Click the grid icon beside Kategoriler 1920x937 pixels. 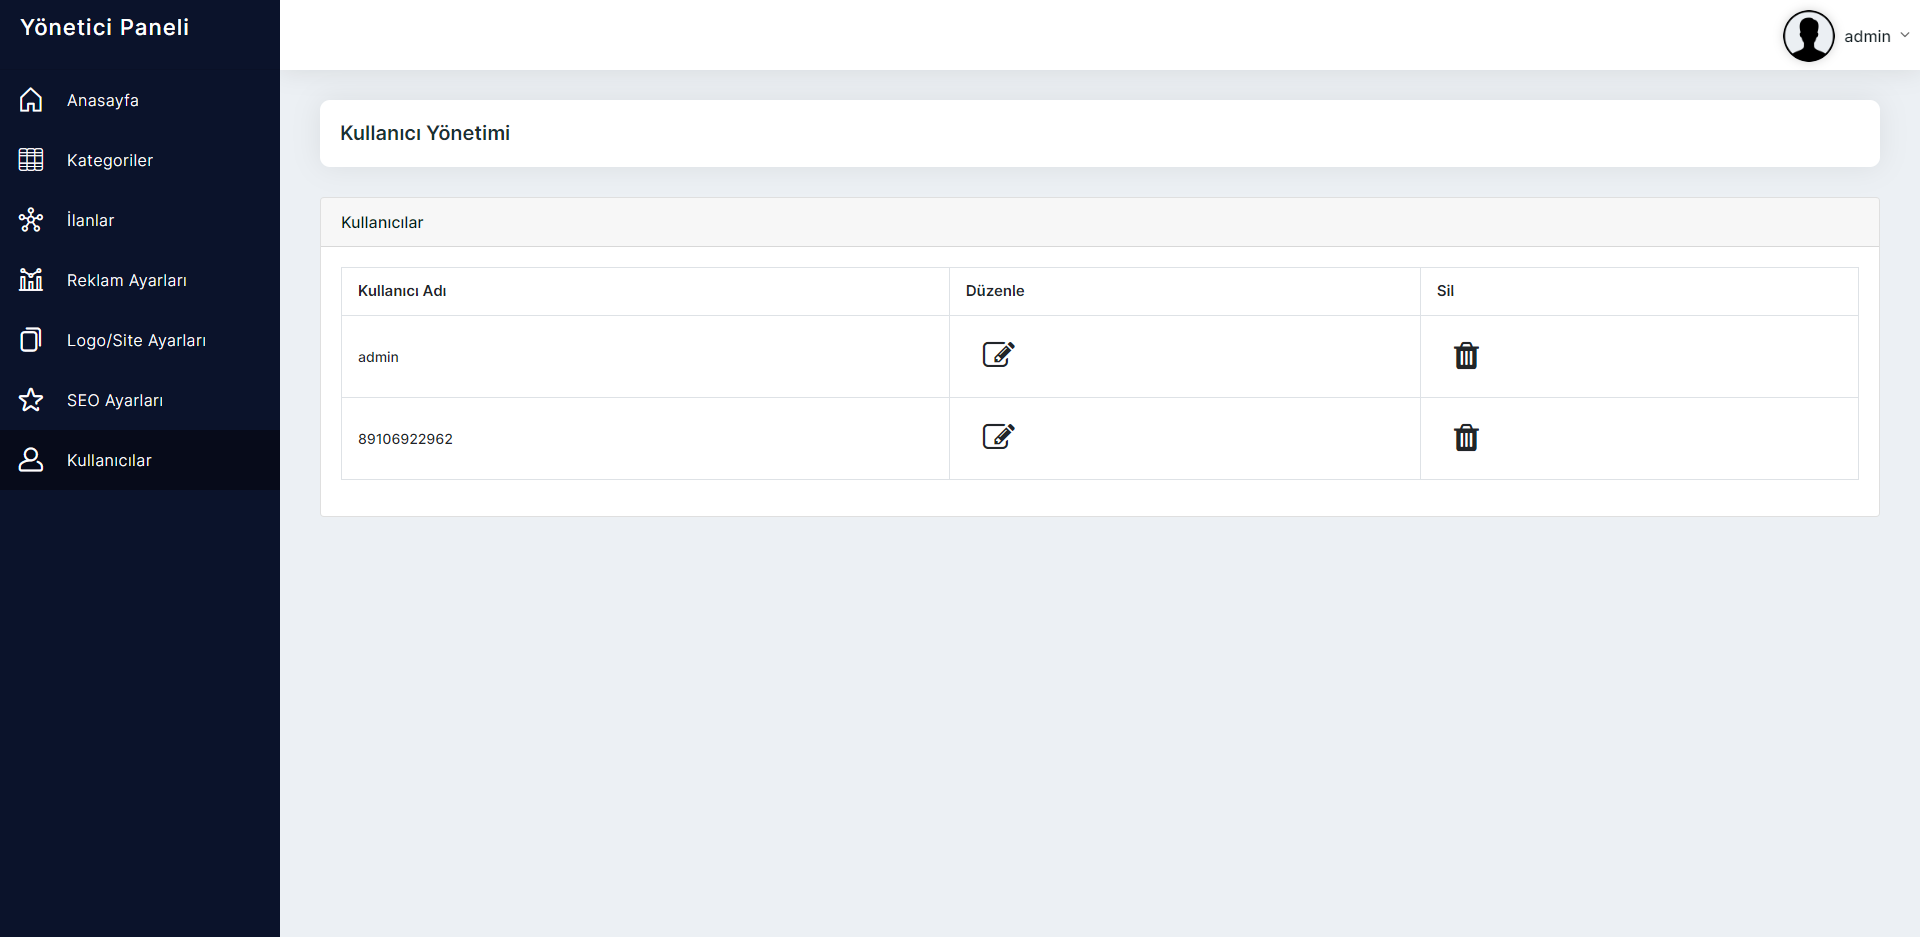click(31, 160)
